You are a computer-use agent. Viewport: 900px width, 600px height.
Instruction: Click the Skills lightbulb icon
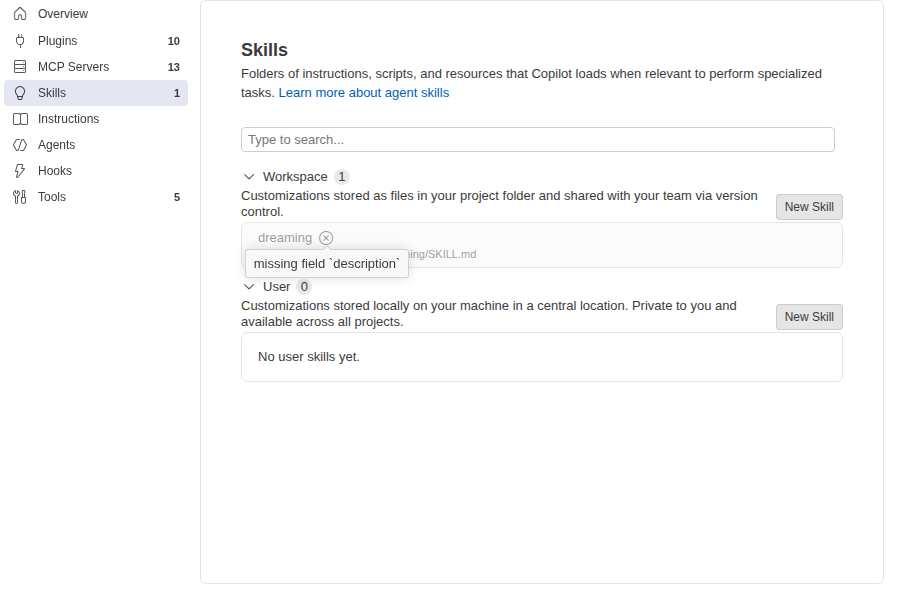[20, 93]
